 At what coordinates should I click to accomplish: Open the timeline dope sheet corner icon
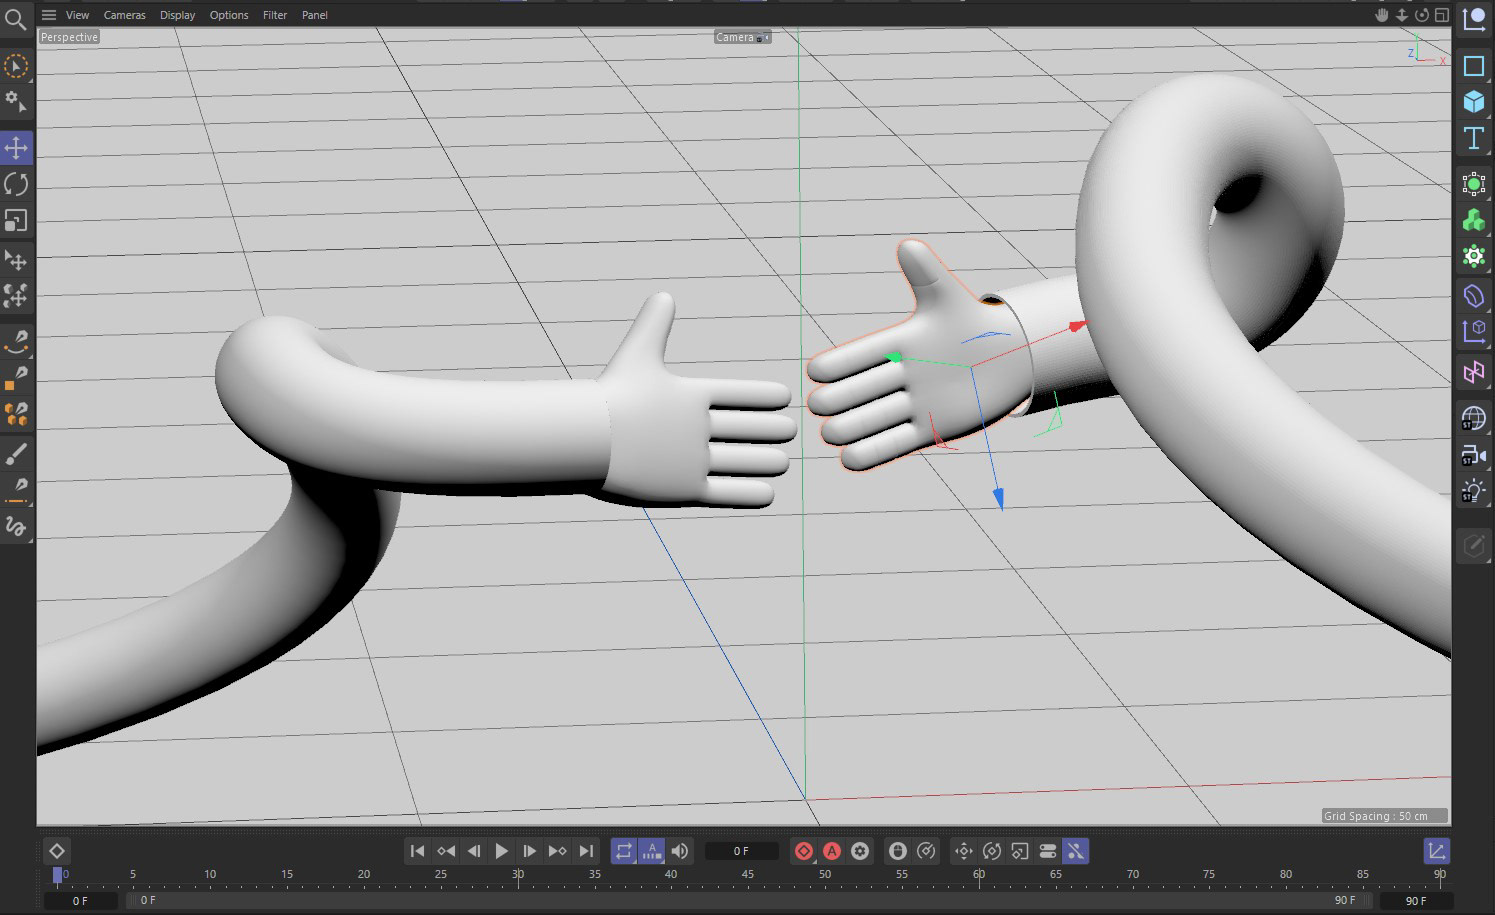pos(1436,851)
